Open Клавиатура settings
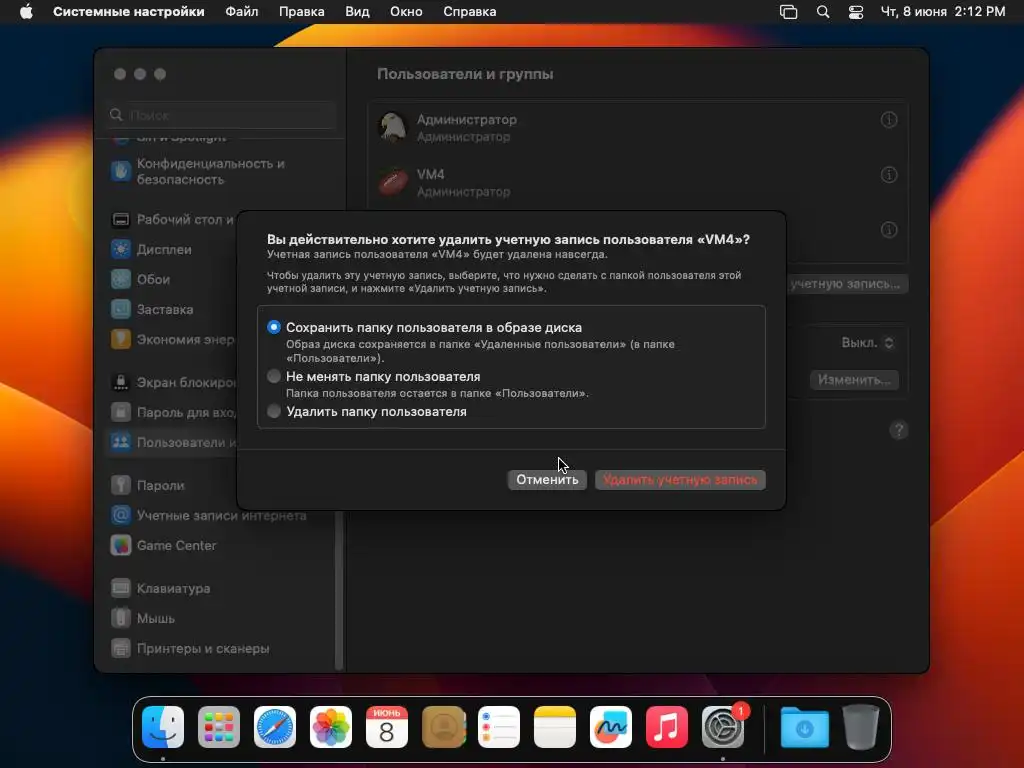1024x768 pixels. (222, 588)
